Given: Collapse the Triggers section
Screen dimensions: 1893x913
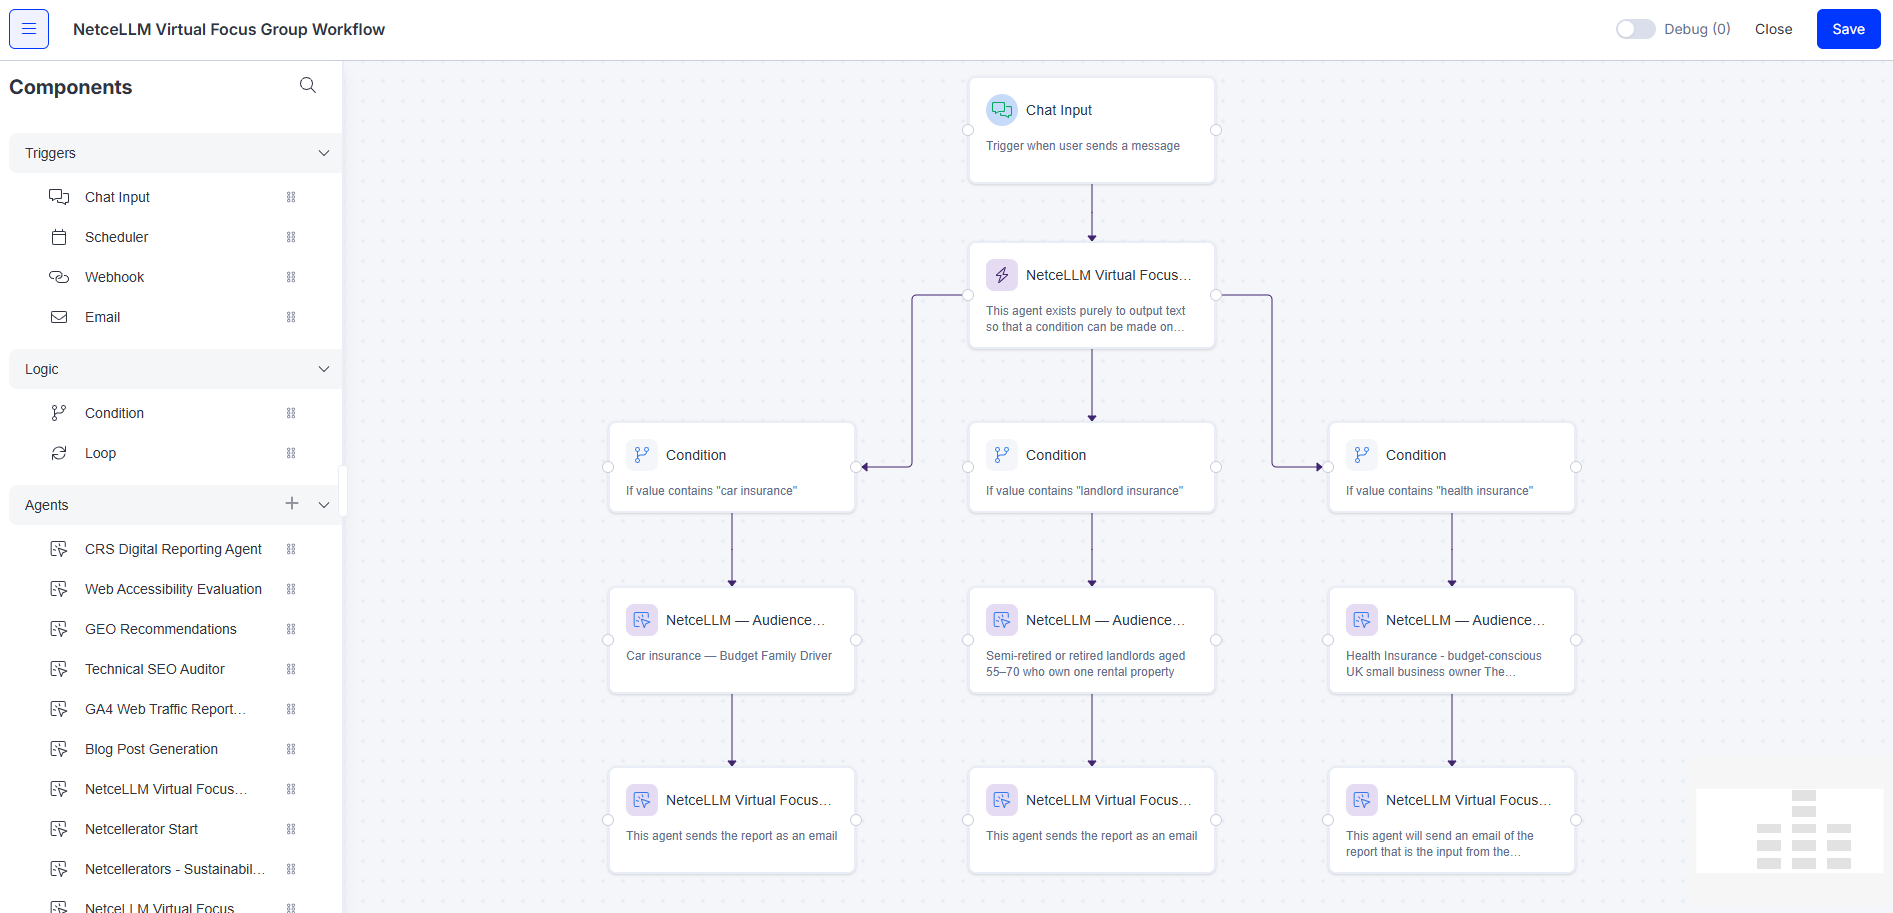Looking at the screenshot, I should (x=324, y=153).
